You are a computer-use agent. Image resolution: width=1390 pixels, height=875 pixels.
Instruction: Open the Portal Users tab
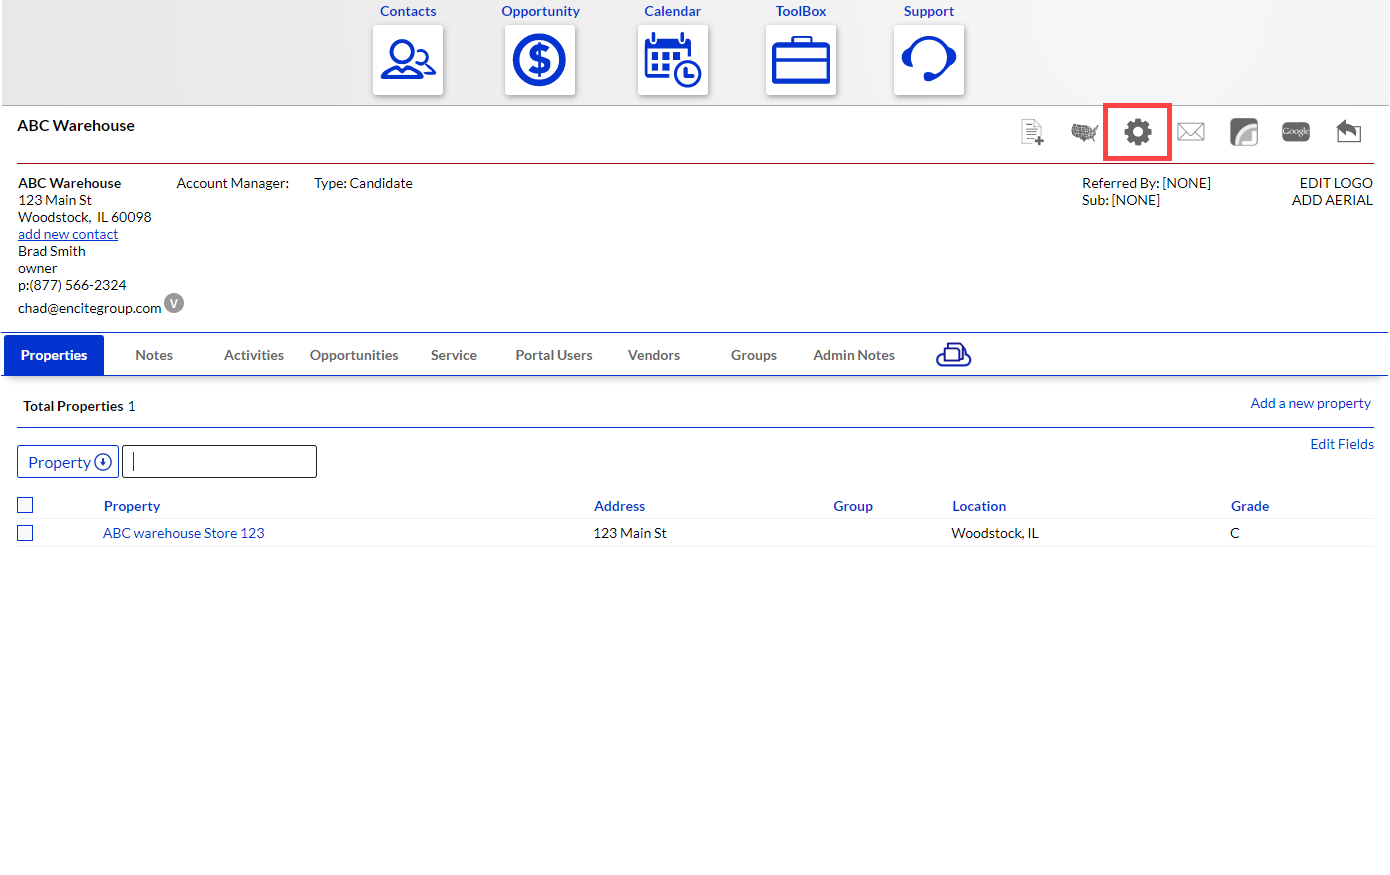(554, 355)
